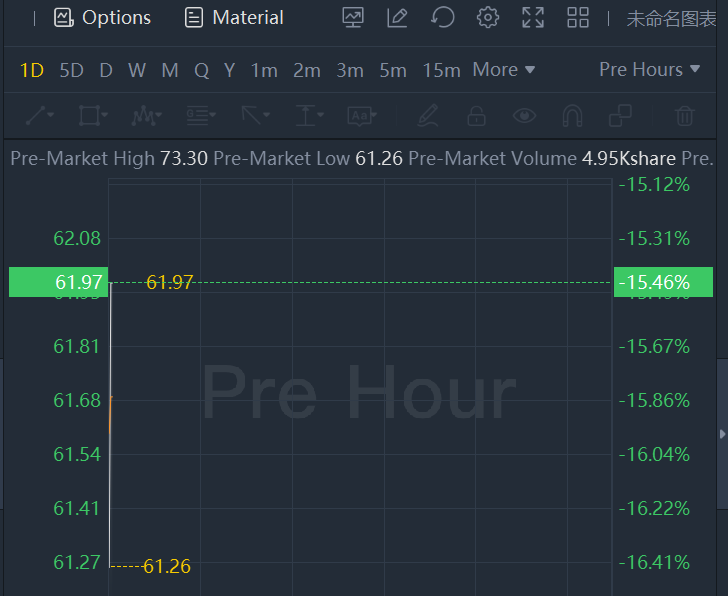Click the edit pencil icon in top bar
Image resolution: width=728 pixels, height=596 pixels.
[397, 17]
